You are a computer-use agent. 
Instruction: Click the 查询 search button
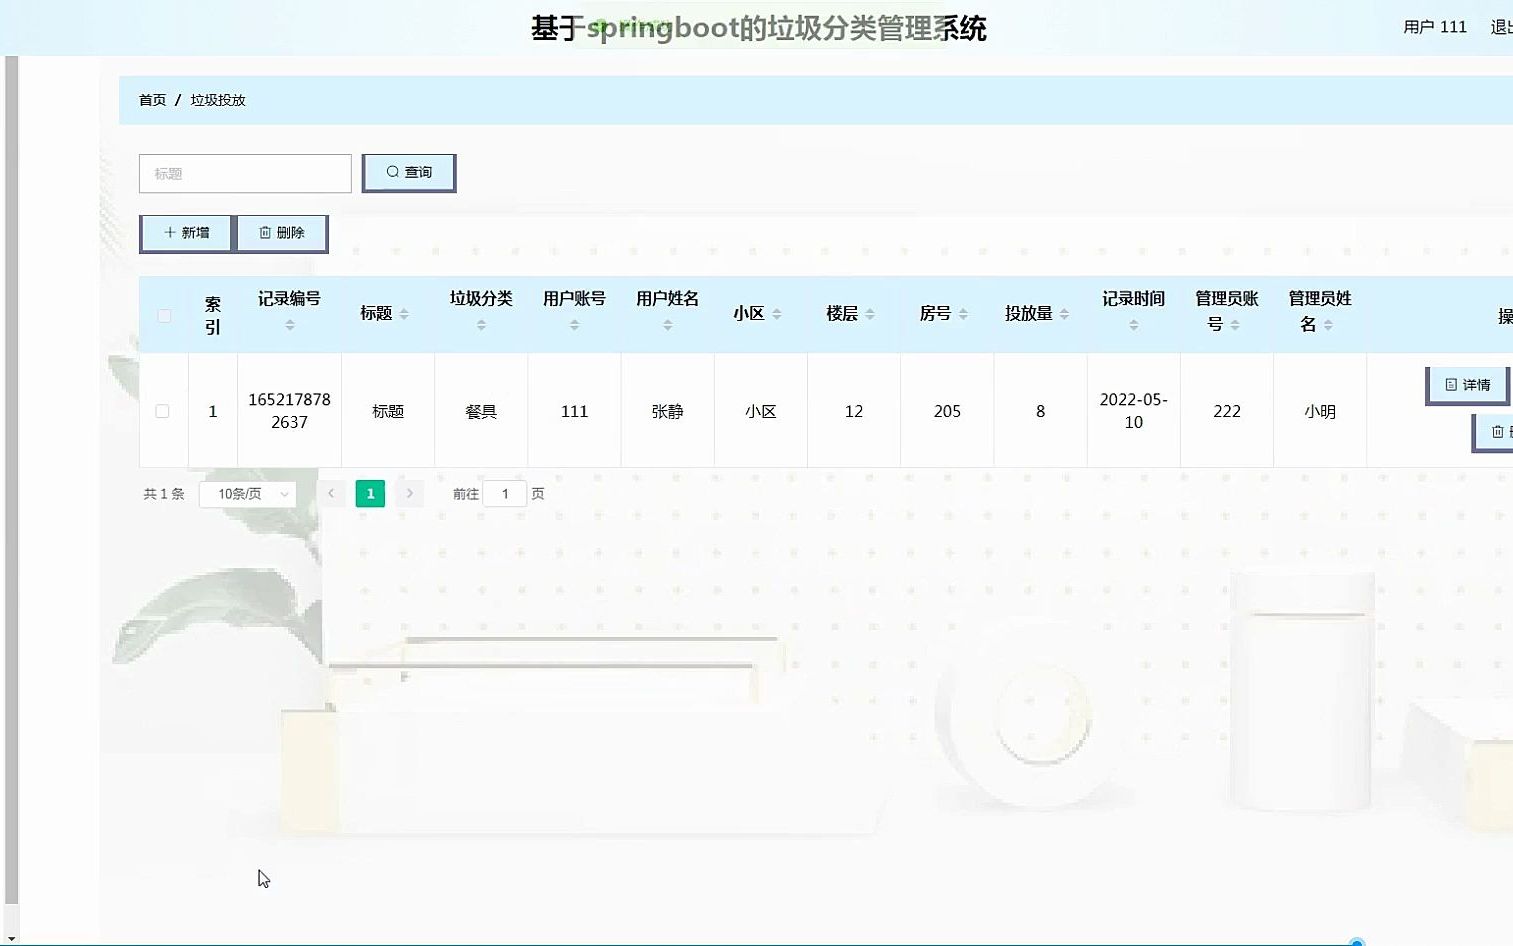(x=408, y=172)
